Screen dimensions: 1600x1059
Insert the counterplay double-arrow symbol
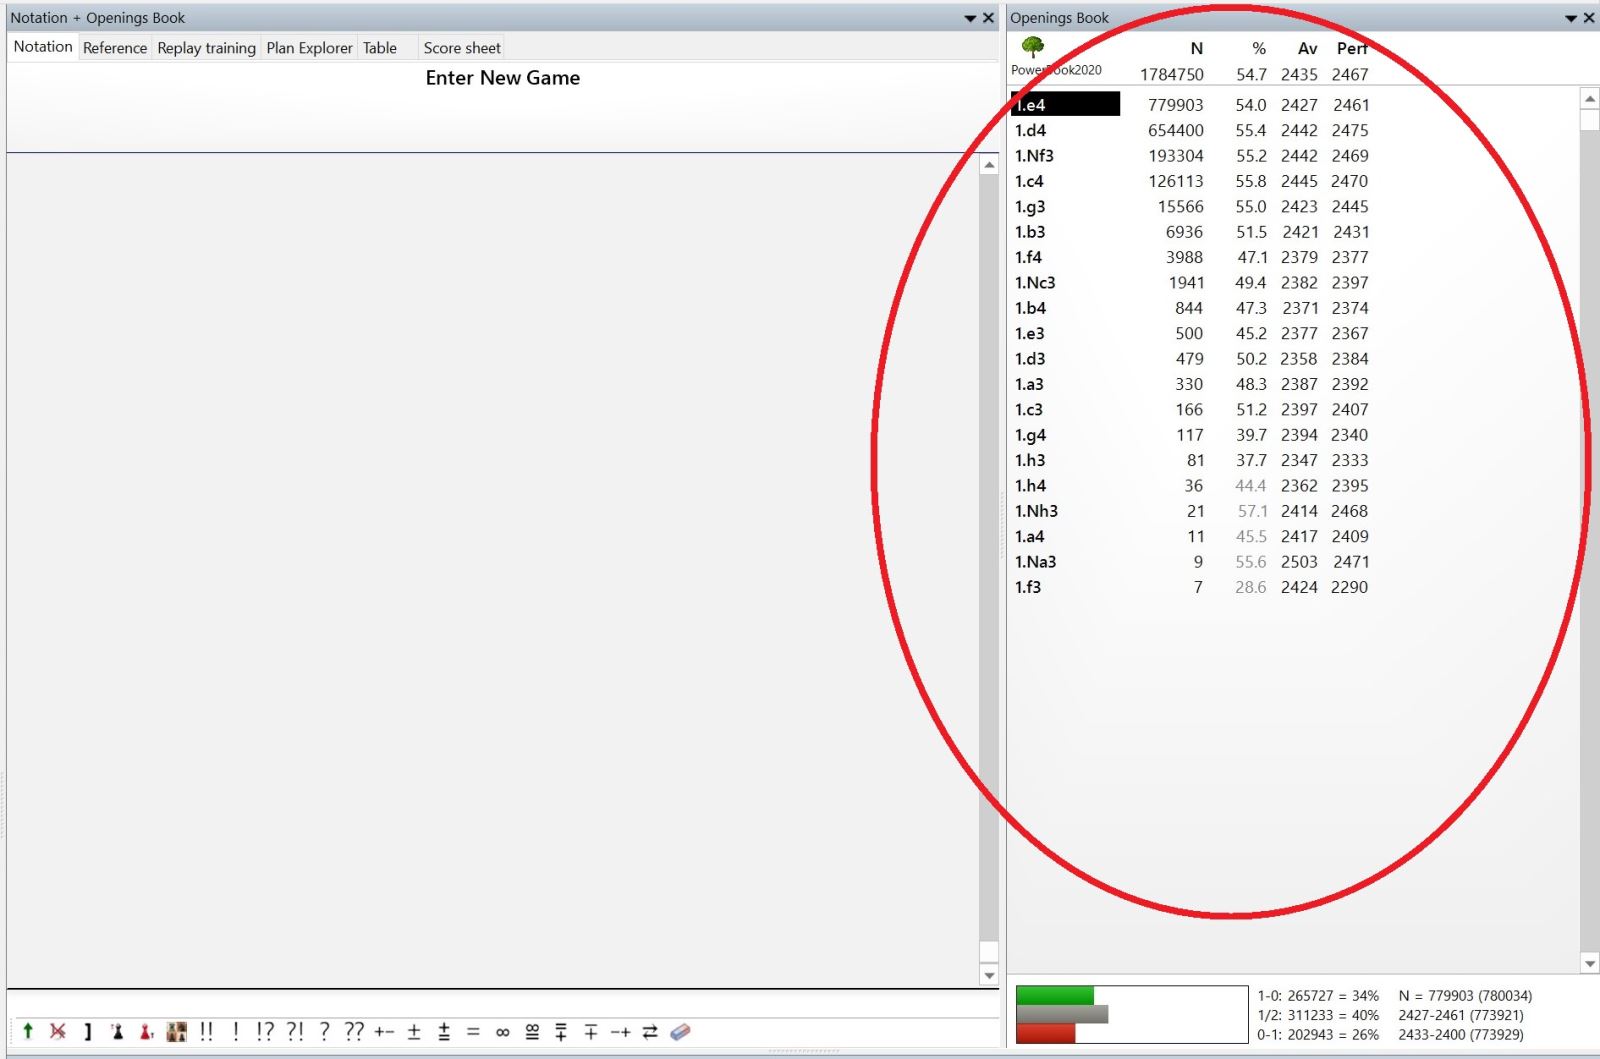[650, 1032]
